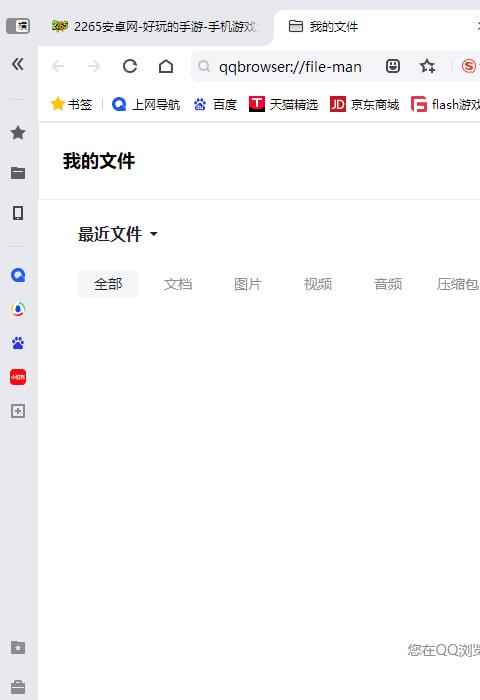Image resolution: width=480 pixels, height=700 pixels.
Task: Select the 全部 file filter tab
Action: click(x=108, y=284)
